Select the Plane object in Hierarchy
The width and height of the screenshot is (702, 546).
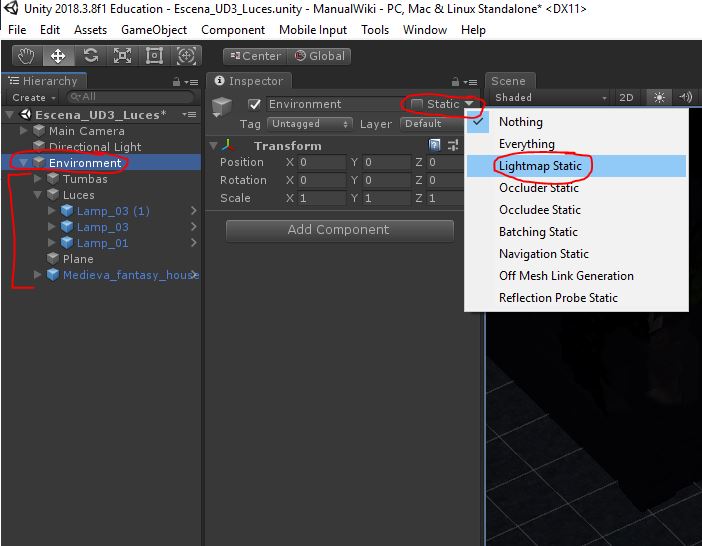point(78,259)
